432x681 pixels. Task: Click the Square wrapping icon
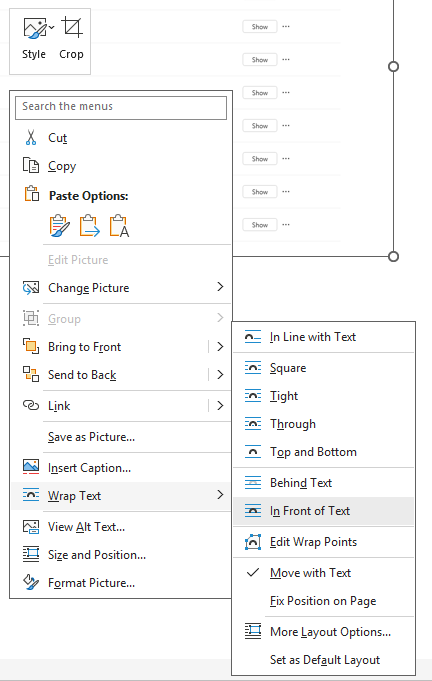tap(253, 368)
